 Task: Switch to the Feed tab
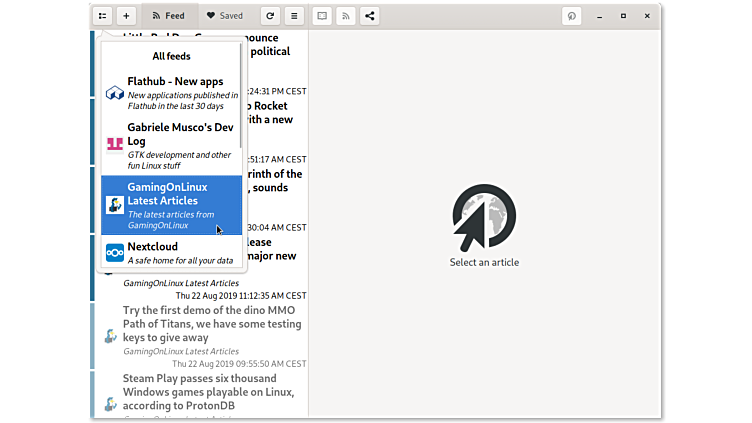167,16
